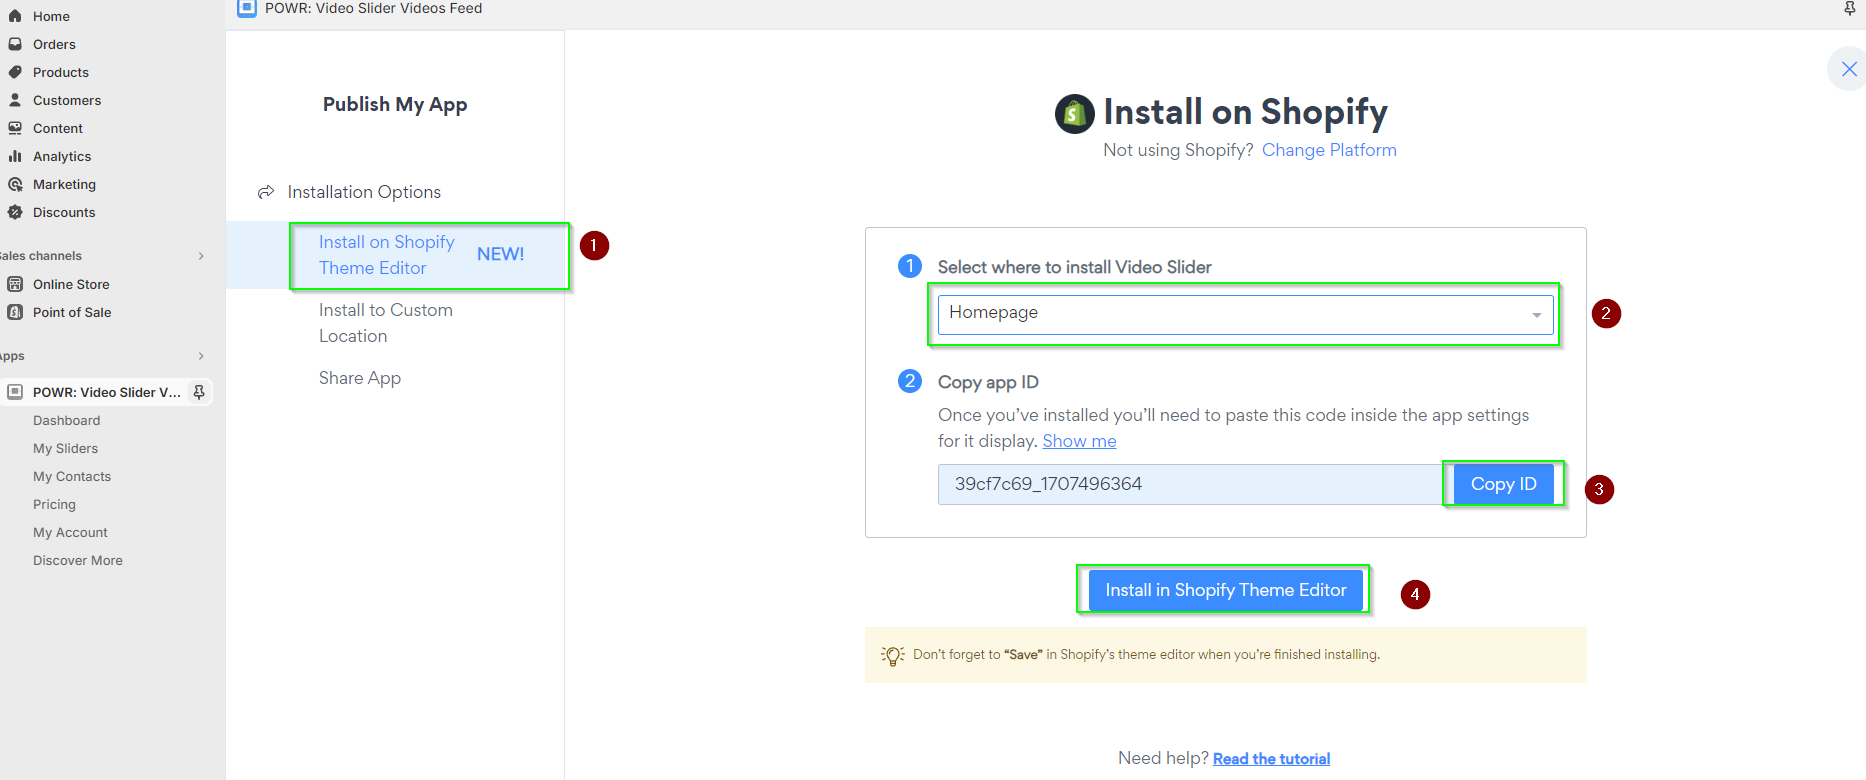The height and width of the screenshot is (780, 1866).
Task: Click the Marketing sidebar label
Action: pos(64,184)
